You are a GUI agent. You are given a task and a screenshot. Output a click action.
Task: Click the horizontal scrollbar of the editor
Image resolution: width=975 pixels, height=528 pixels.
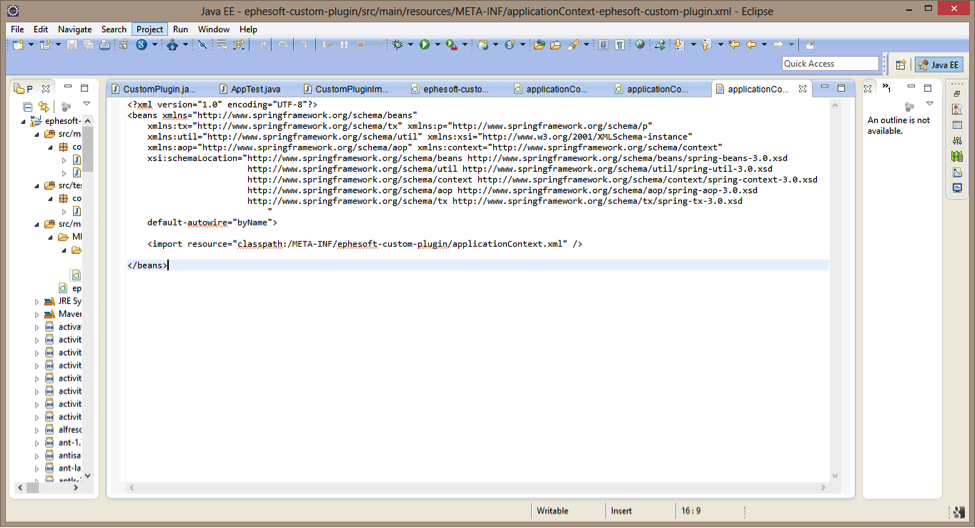pyautogui.click(x=477, y=488)
